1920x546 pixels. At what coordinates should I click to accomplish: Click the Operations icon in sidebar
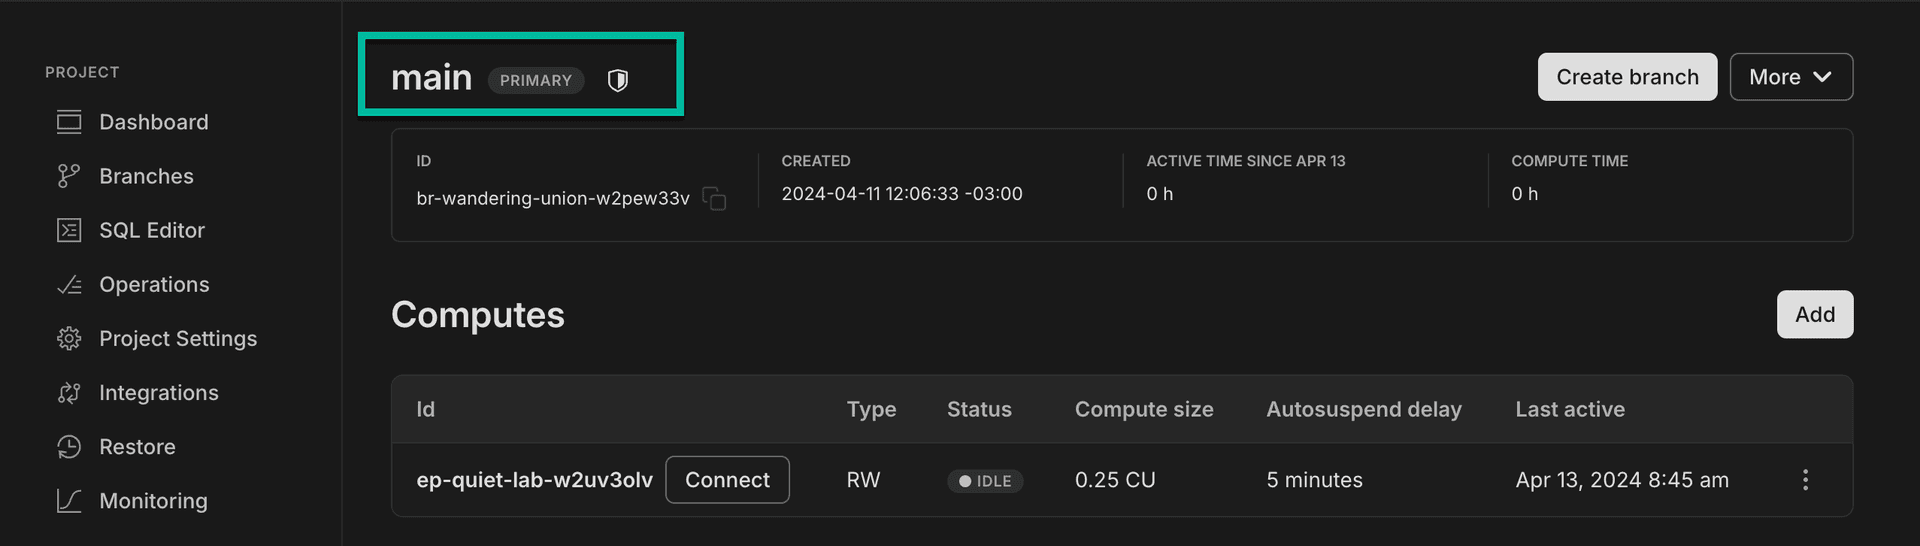point(69,285)
